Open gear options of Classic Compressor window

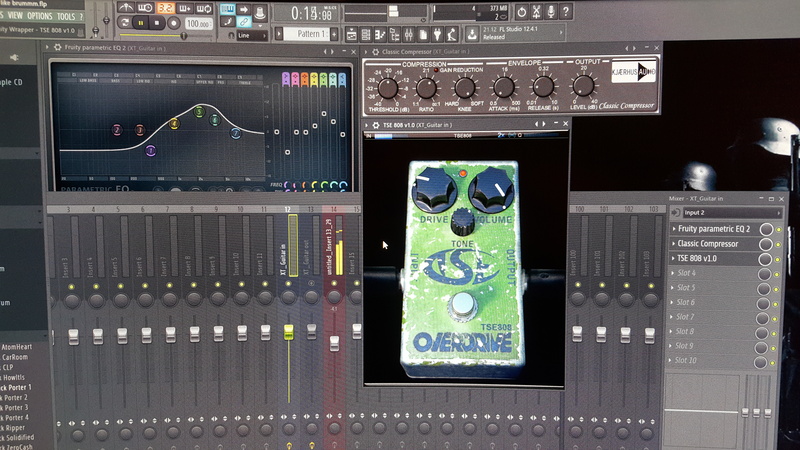point(376,52)
